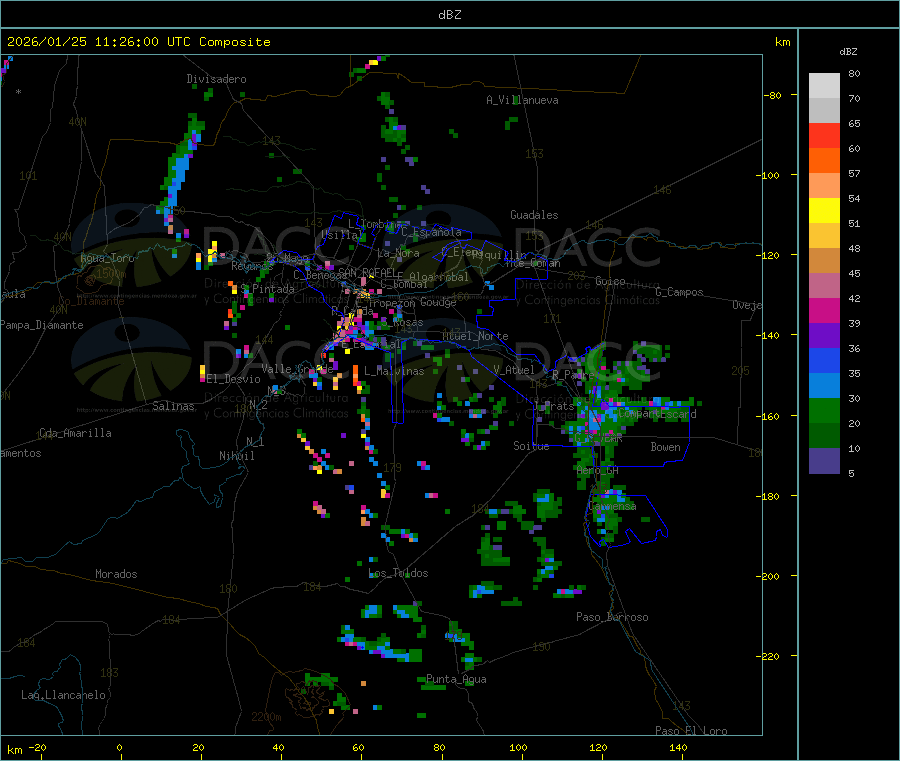Click the 'Nihuil' location label
This screenshot has height=761, width=900.
tap(237, 456)
